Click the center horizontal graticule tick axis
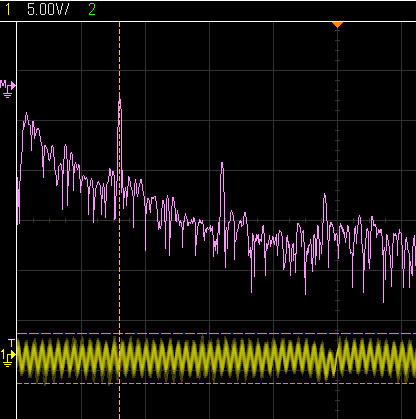The width and height of the screenshot is (416, 419). pos(216,220)
